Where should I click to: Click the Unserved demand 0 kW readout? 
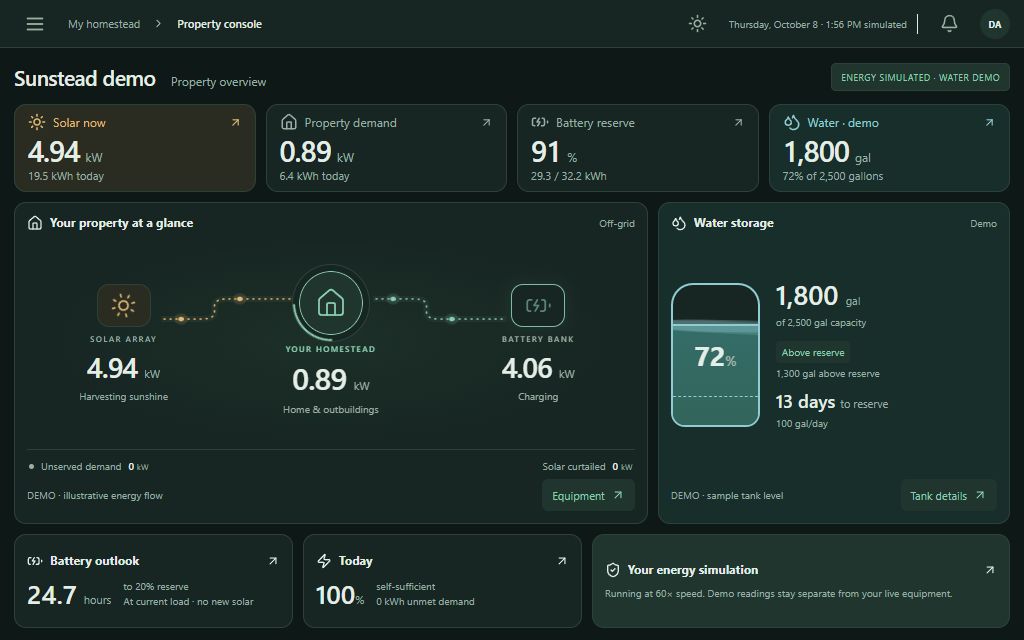pos(88,467)
